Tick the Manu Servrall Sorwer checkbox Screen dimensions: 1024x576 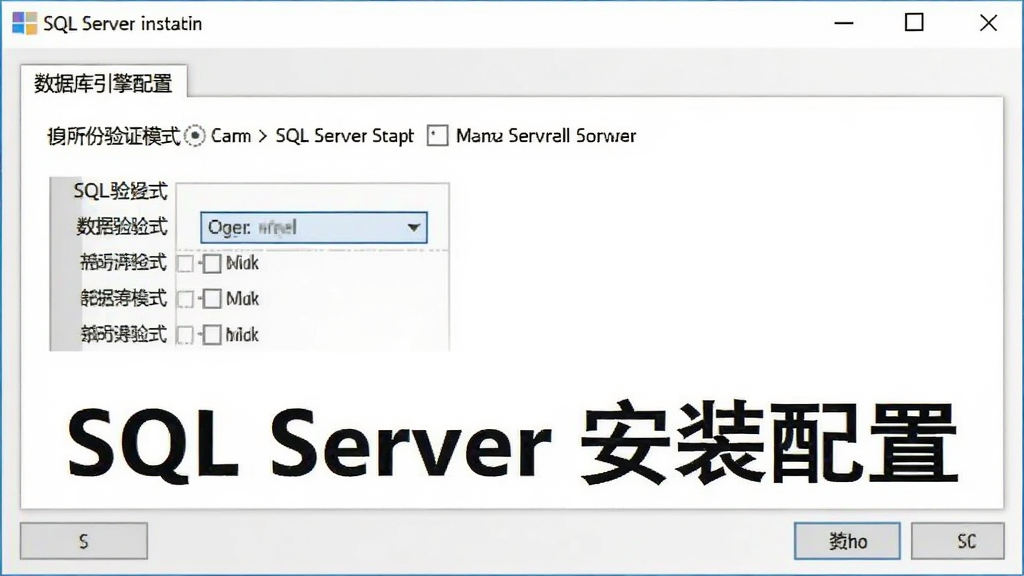(437, 136)
